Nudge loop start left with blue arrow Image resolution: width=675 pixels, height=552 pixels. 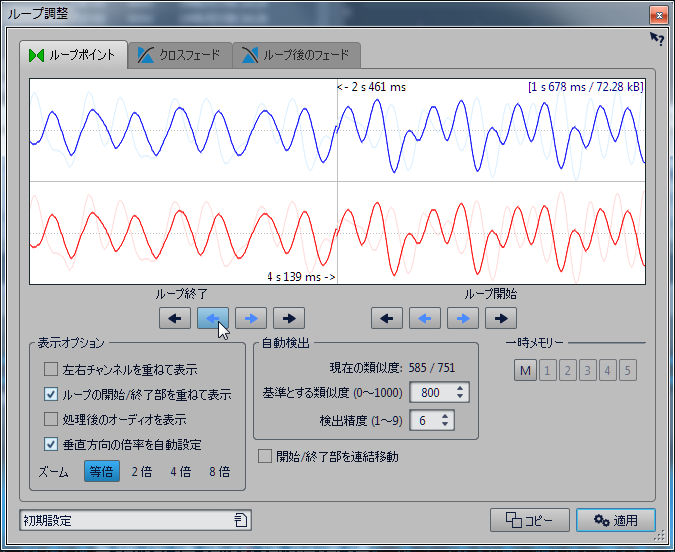(x=425, y=318)
